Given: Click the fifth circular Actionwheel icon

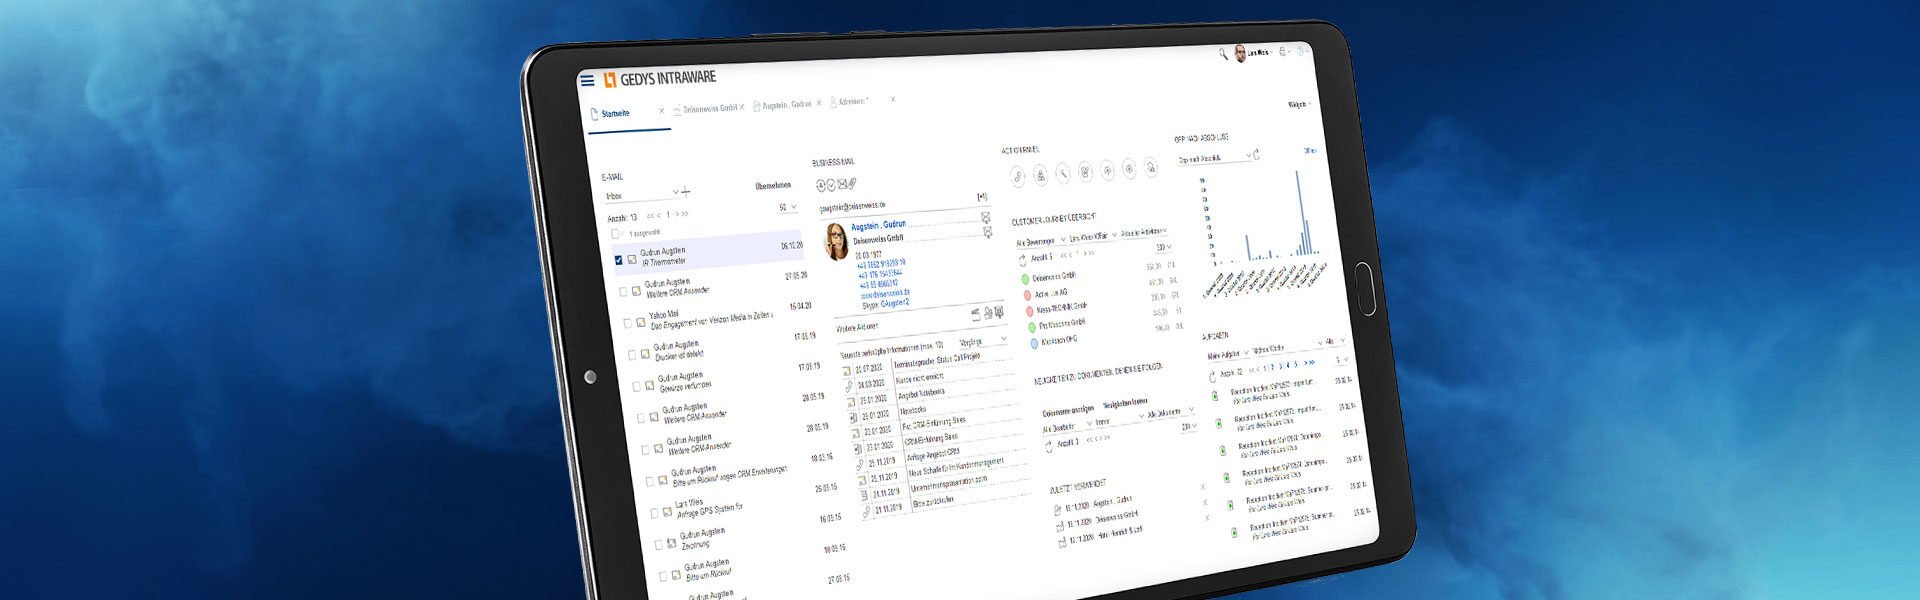Looking at the screenshot, I should click(x=1107, y=171).
